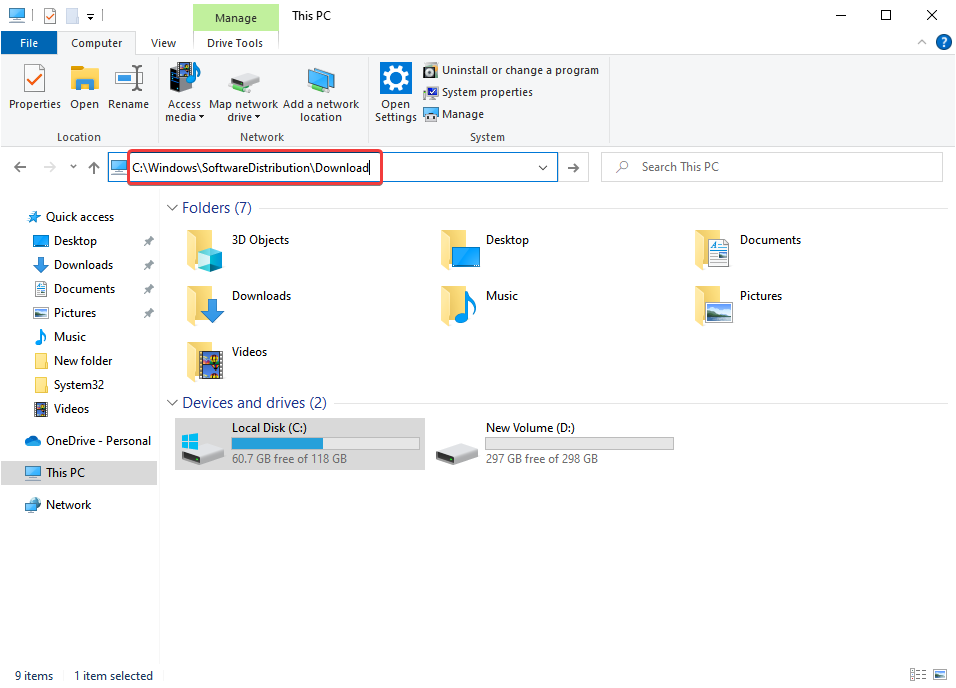
Task: Click inside the address bar path field
Action: [x=332, y=167]
